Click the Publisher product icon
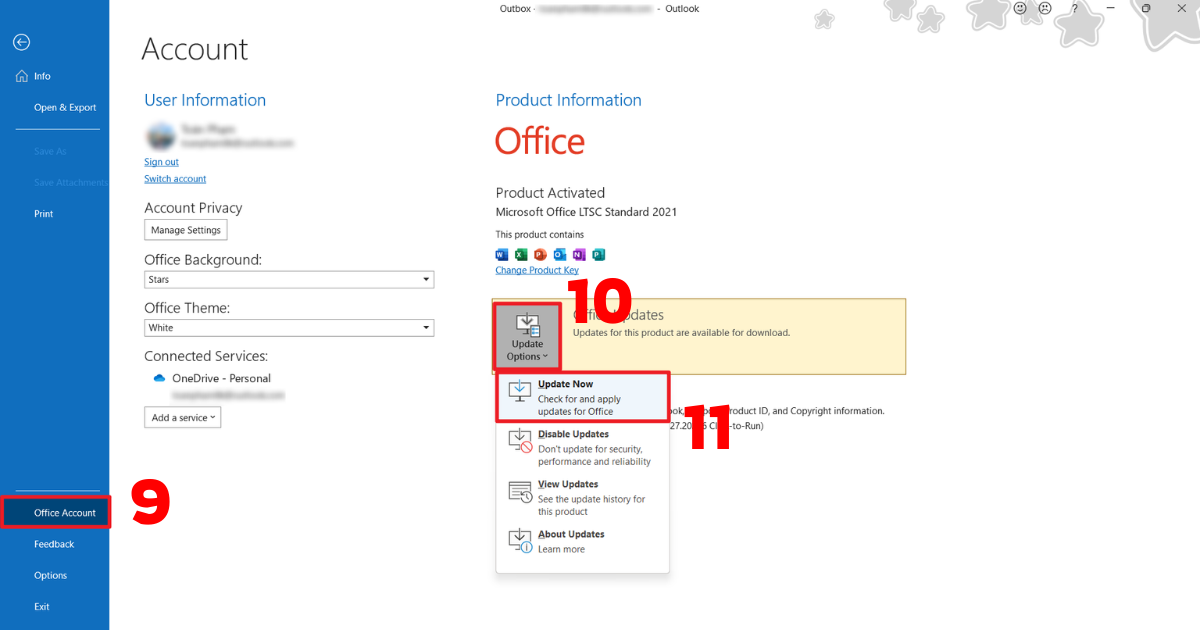This screenshot has width=1200, height=630. click(598, 254)
